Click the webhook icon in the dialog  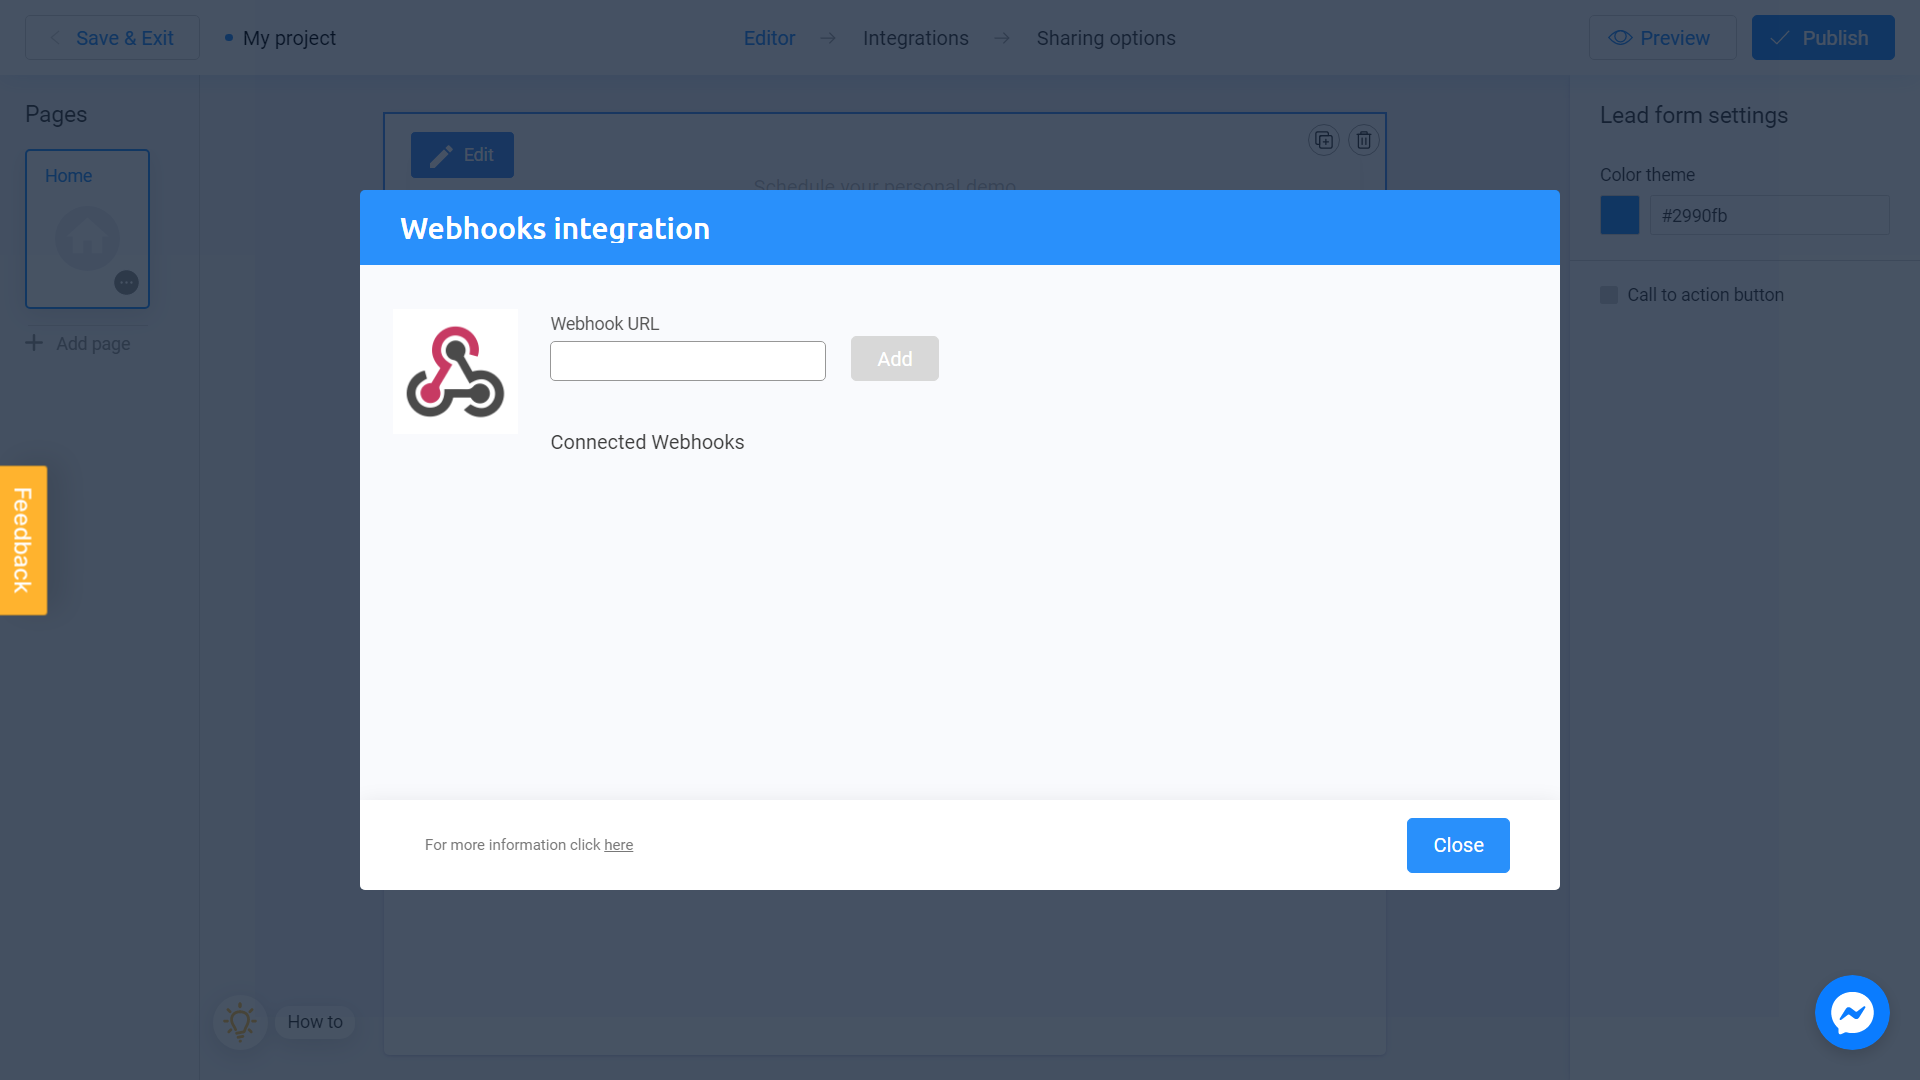point(455,371)
